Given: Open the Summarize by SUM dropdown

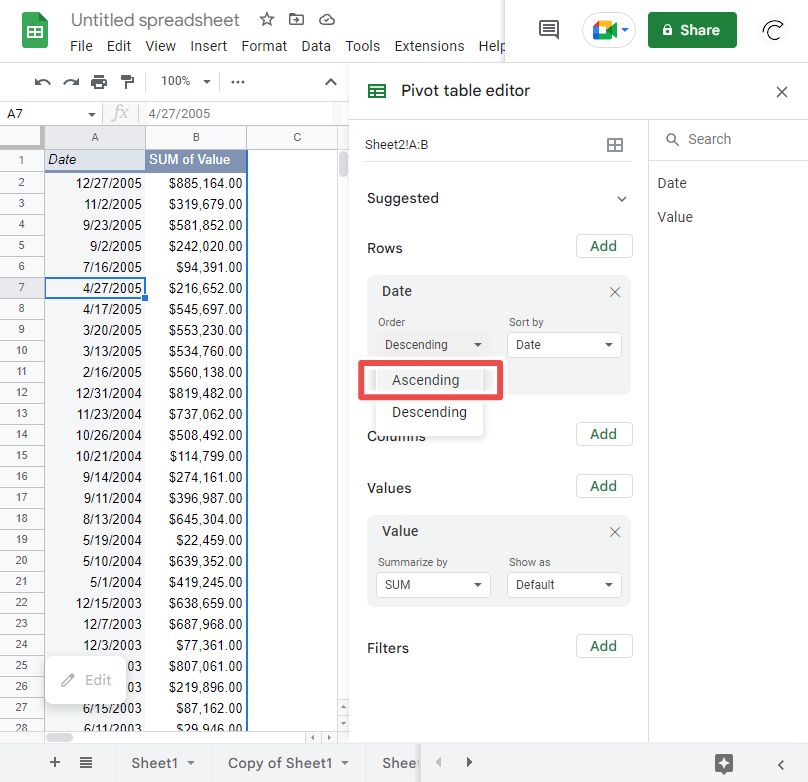Looking at the screenshot, I should tap(433, 585).
